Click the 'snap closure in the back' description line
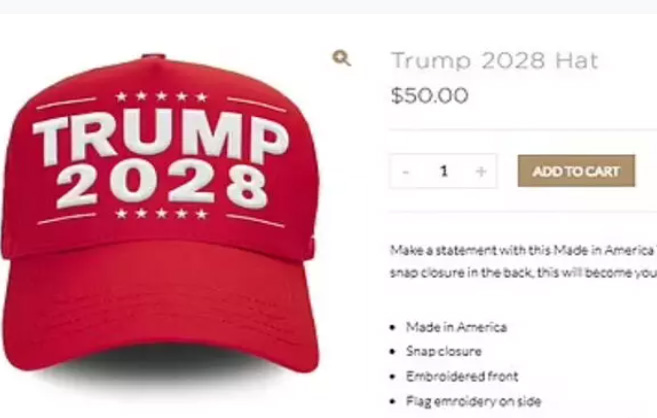The height and width of the screenshot is (418, 657). [x=523, y=273]
